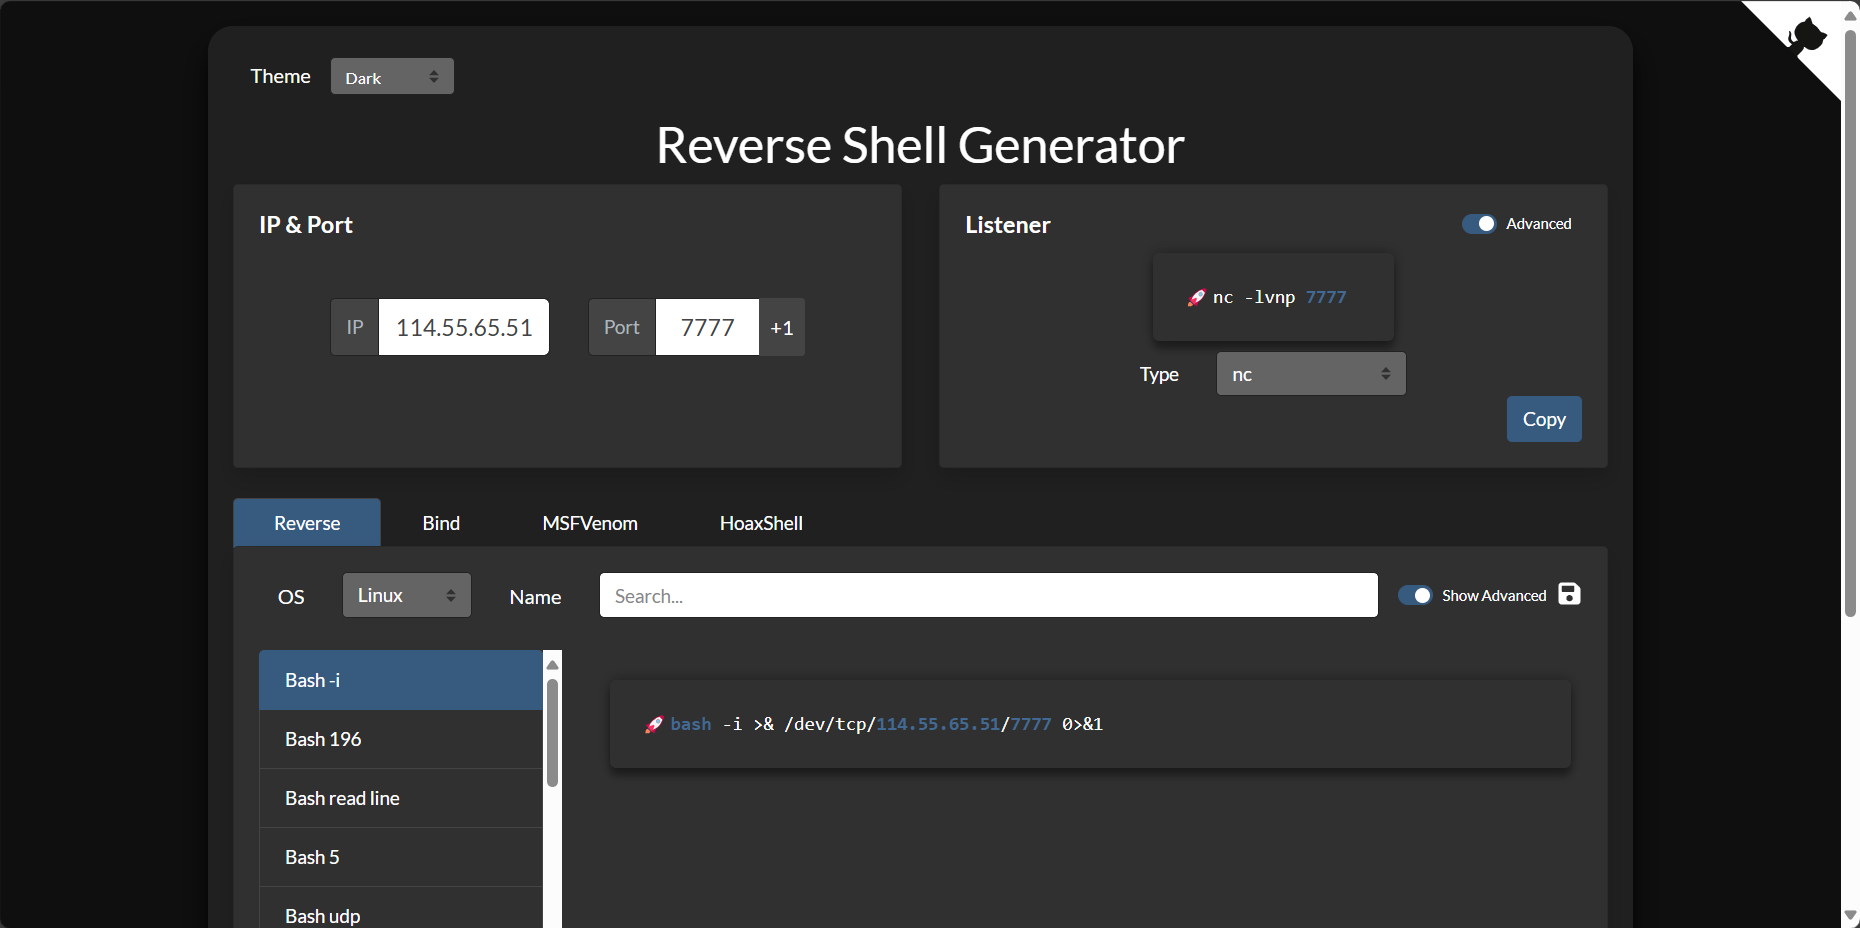1860x928 pixels.
Task: Toggle the Listener Advanced switch
Action: (x=1479, y=224)
